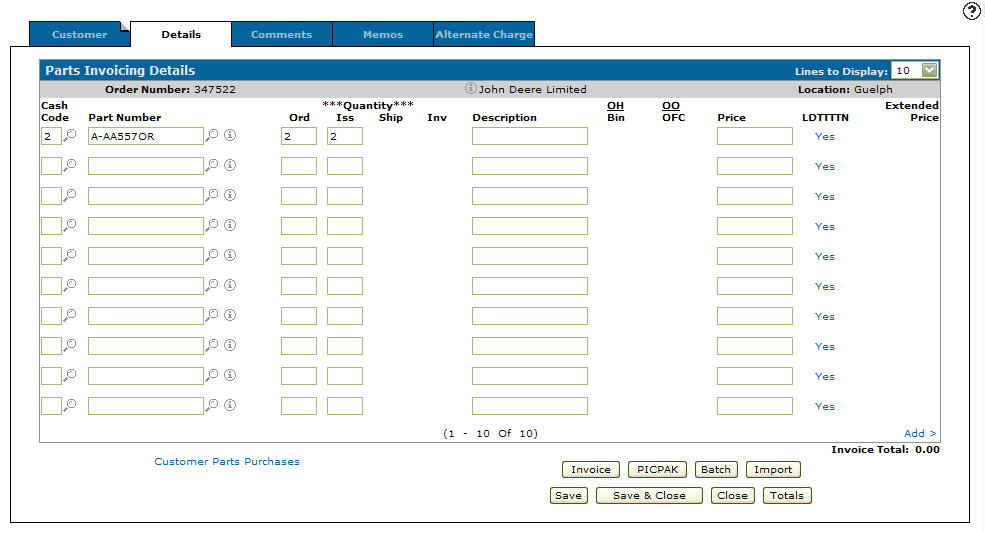The width and height of the screenshot is (985, 533).
Task: Open the Lines to Display dropdown
Action: [929, 71]
